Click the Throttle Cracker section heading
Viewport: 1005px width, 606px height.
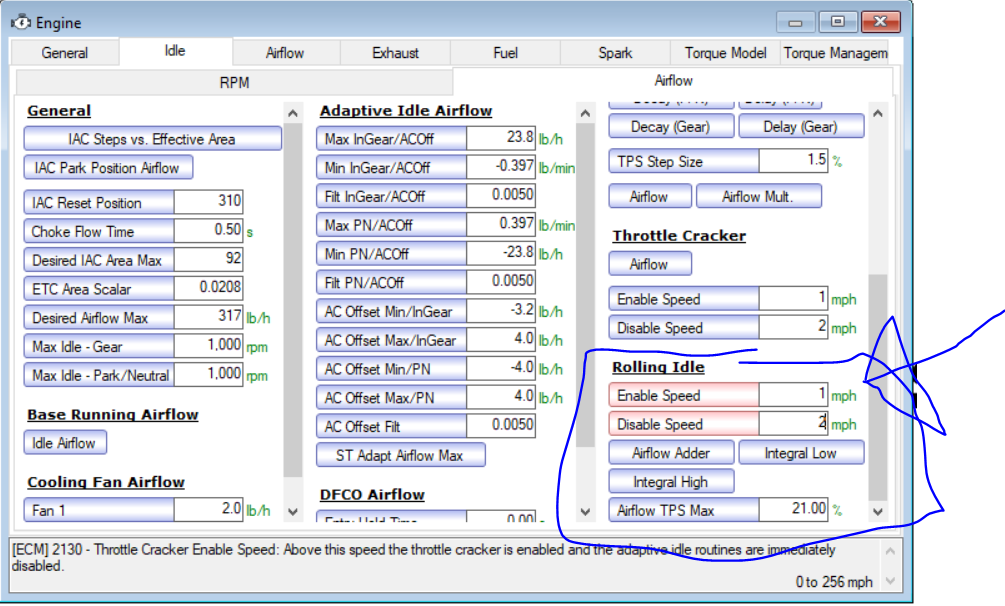679,235
